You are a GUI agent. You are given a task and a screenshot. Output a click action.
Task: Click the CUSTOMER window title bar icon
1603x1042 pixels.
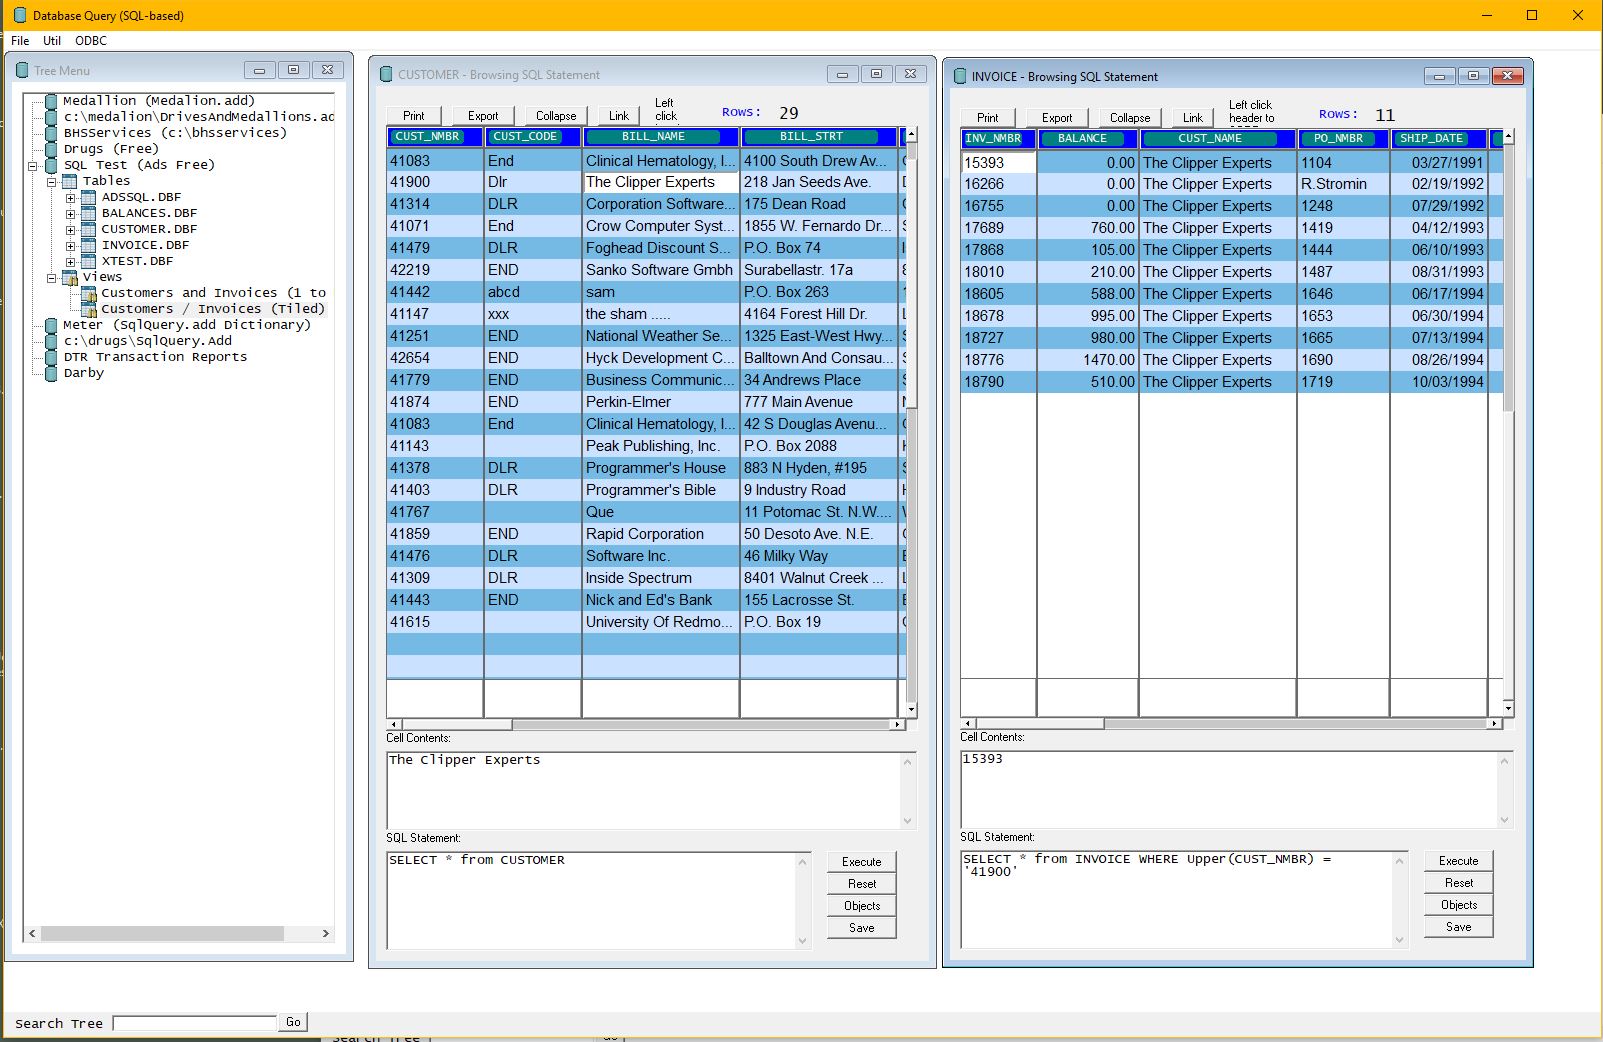point(386,74)
